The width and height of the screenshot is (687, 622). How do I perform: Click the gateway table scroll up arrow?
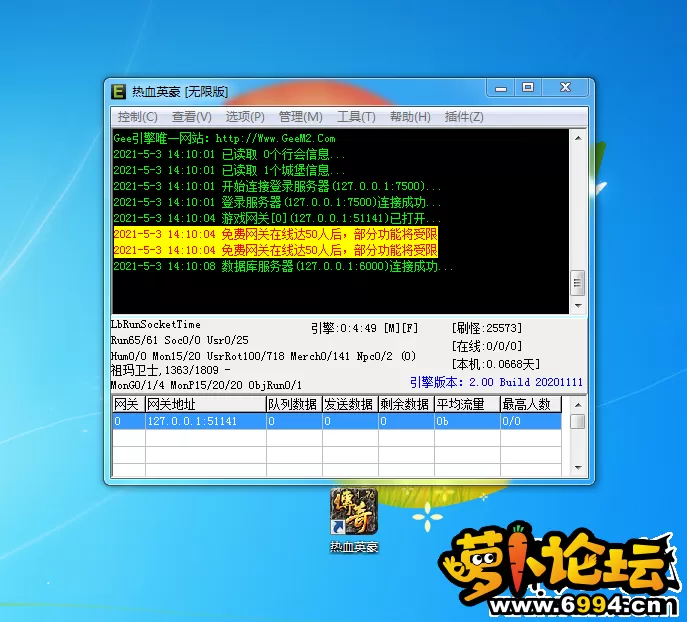578,405
